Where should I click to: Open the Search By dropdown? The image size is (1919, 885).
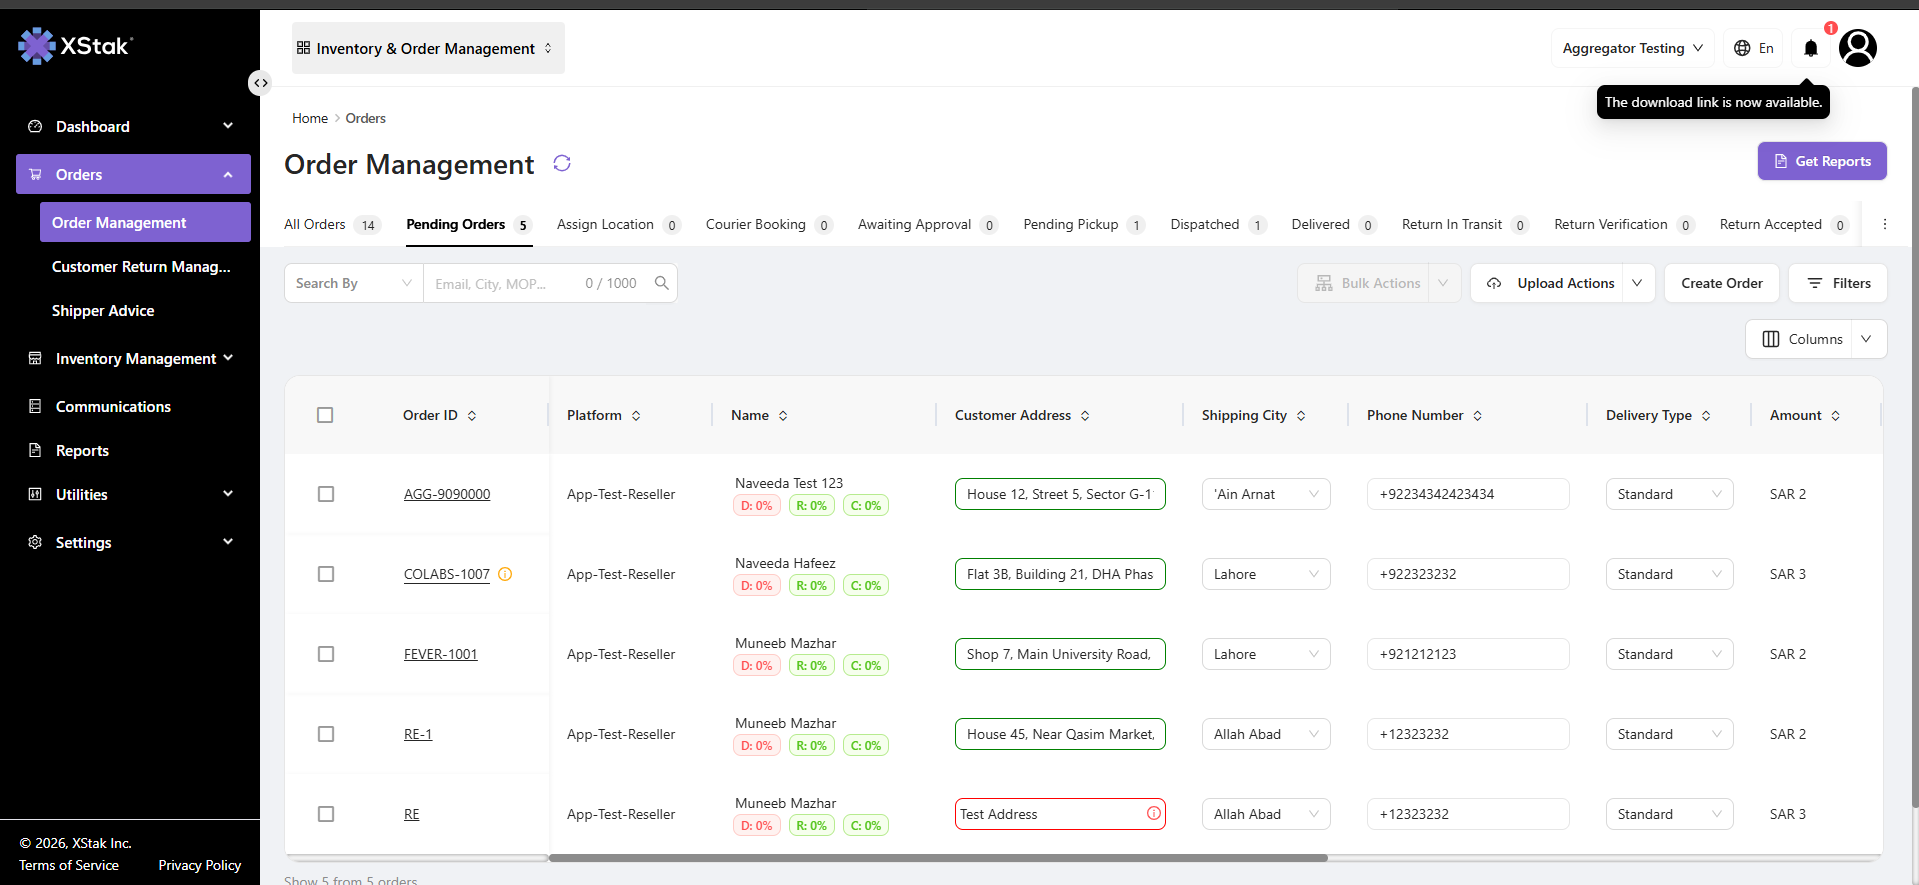click(354, 283)
